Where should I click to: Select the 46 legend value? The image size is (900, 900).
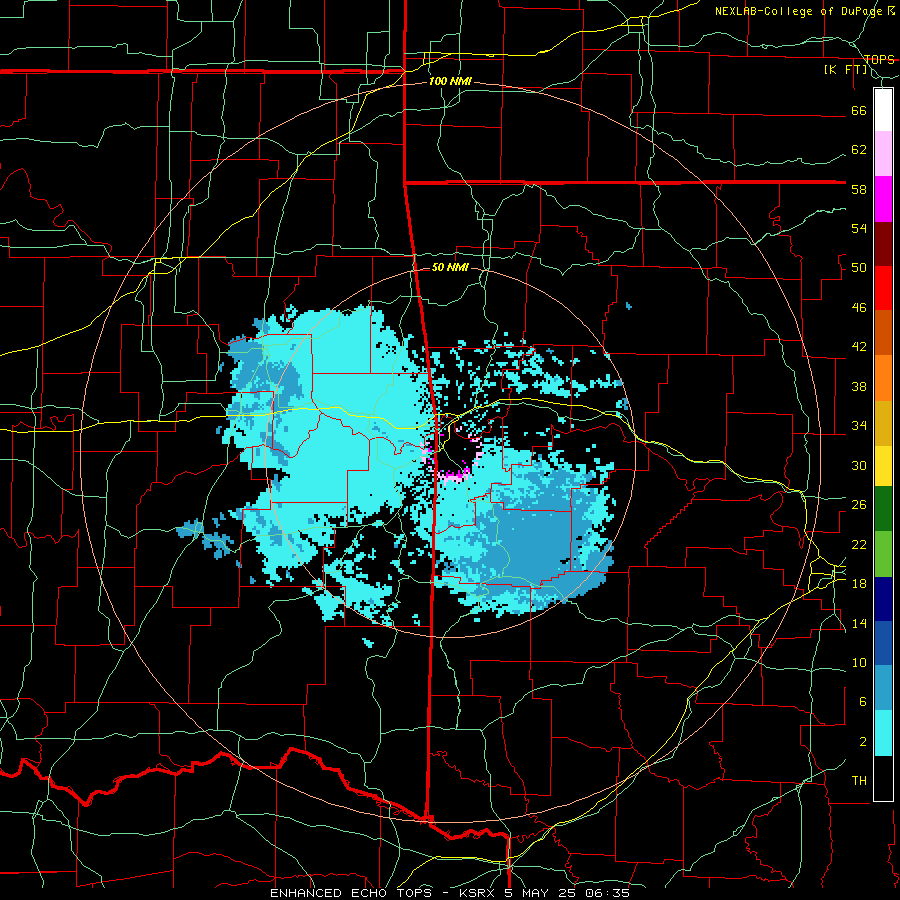859,307
